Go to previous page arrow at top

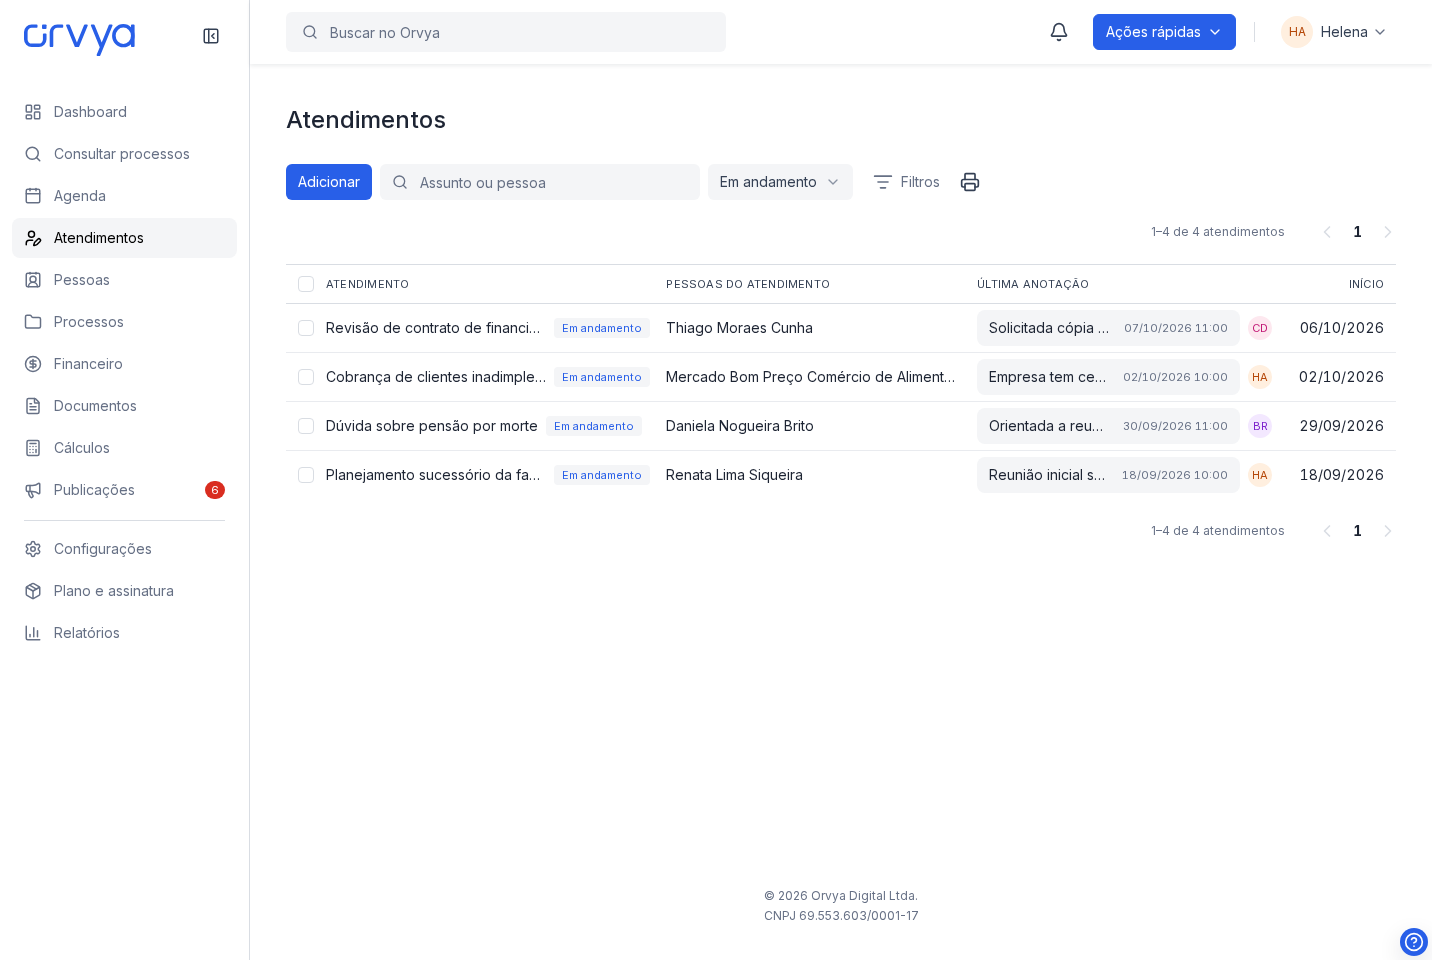(x=1327, y=232)
